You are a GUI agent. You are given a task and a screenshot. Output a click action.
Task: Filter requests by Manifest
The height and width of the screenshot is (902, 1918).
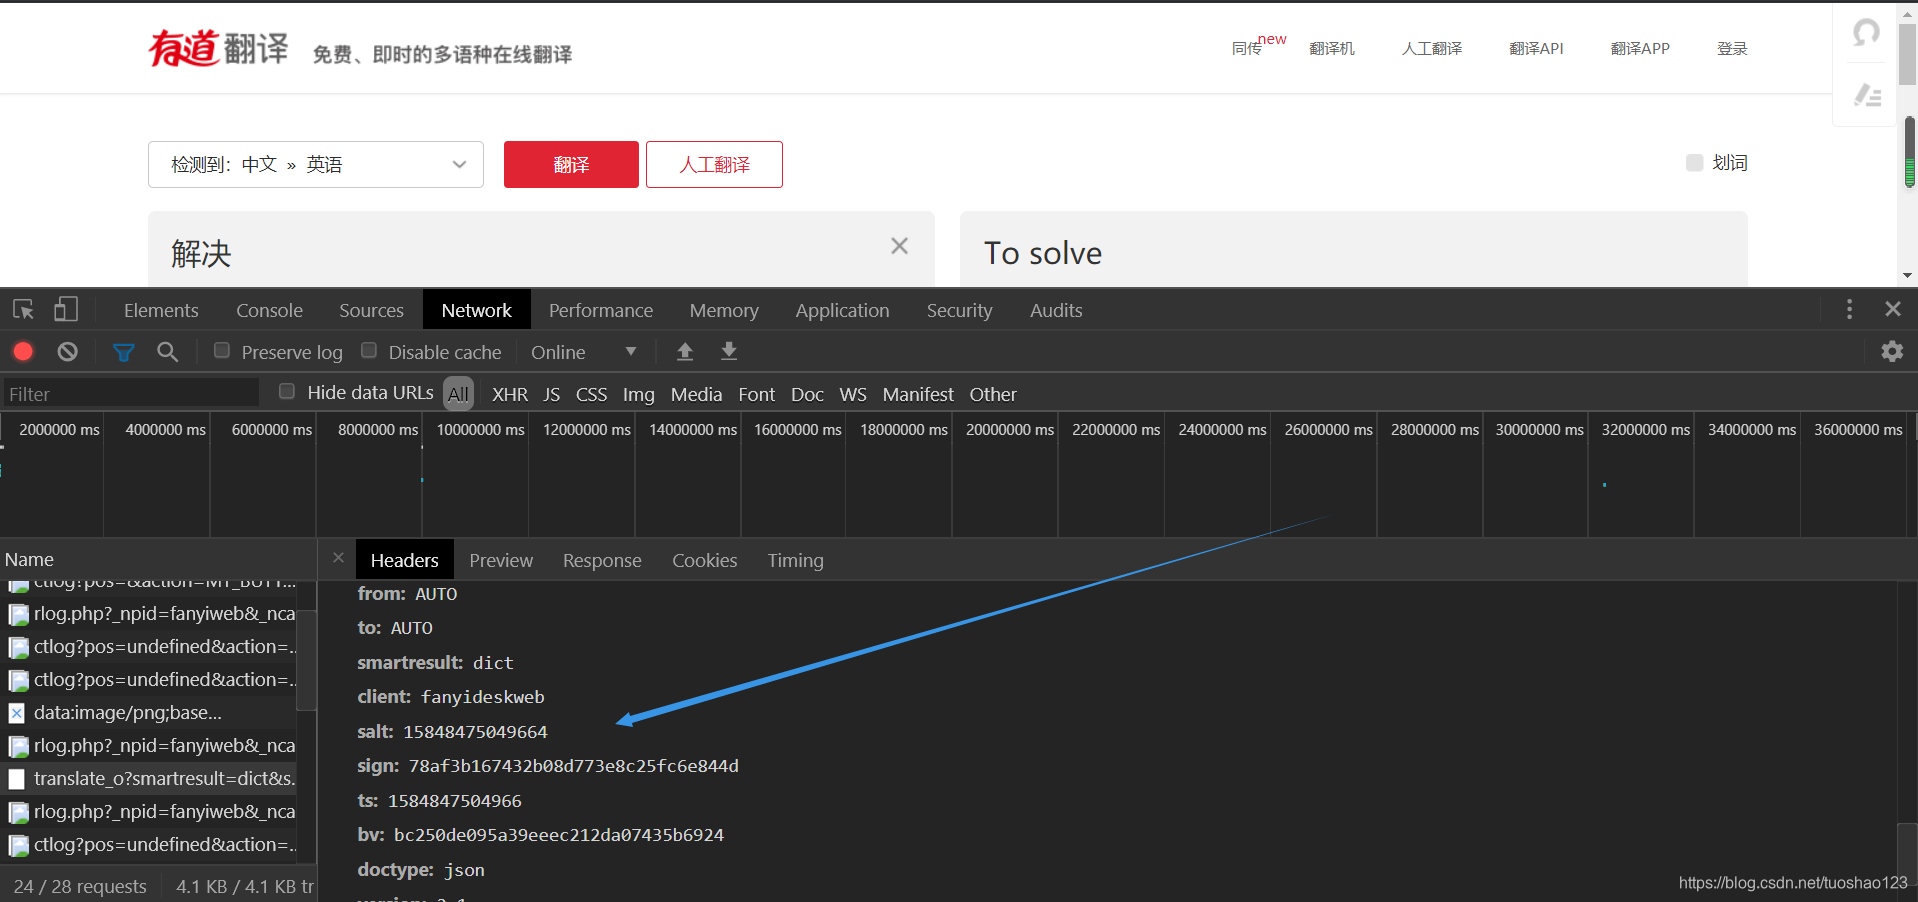[918, 394]
